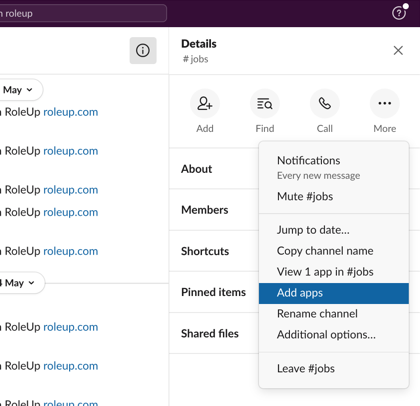420x406 pixels.
Task: Open first roleup.com link below lower May
Action: pos(71,327)
